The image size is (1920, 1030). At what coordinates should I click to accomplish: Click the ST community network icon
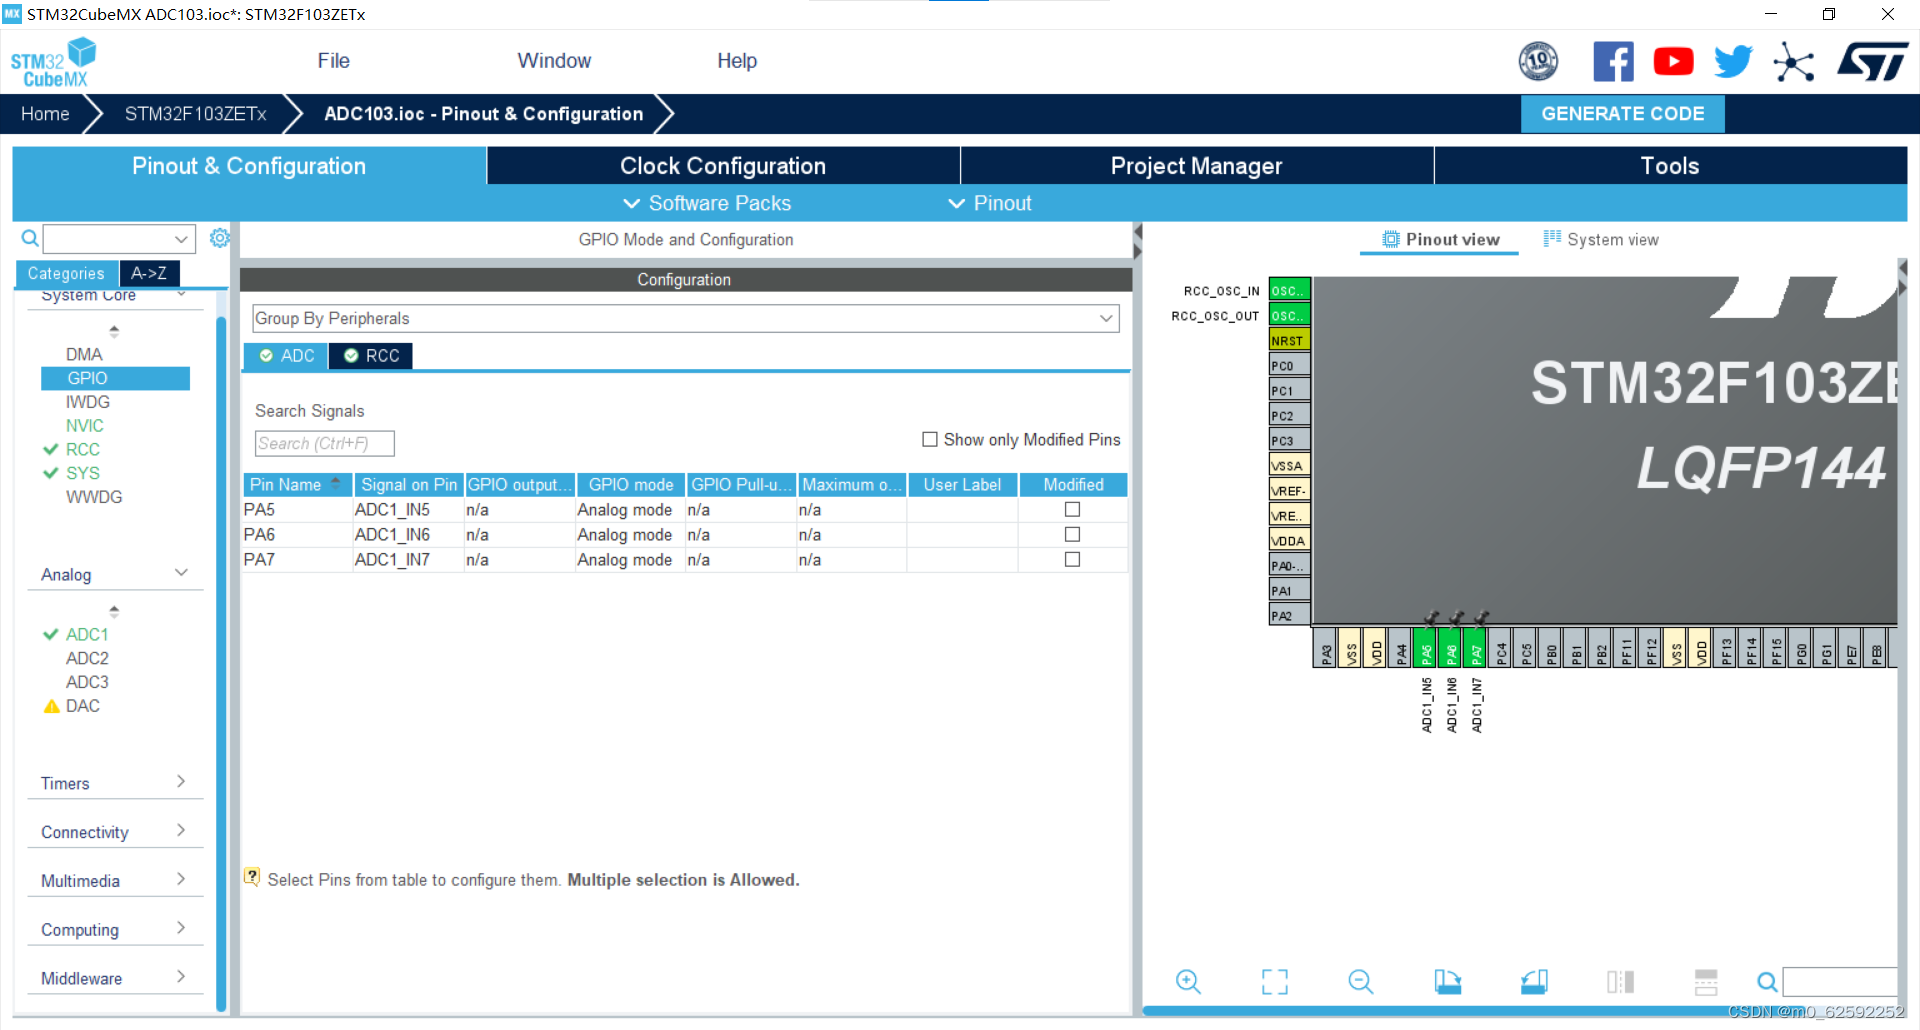coord(1793,62)
